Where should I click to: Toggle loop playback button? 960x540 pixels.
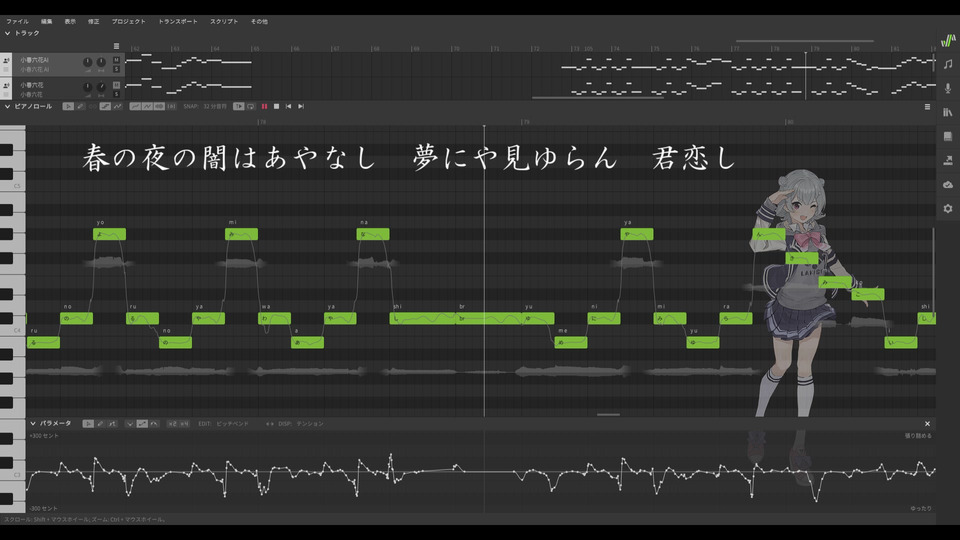click(251, 107)
